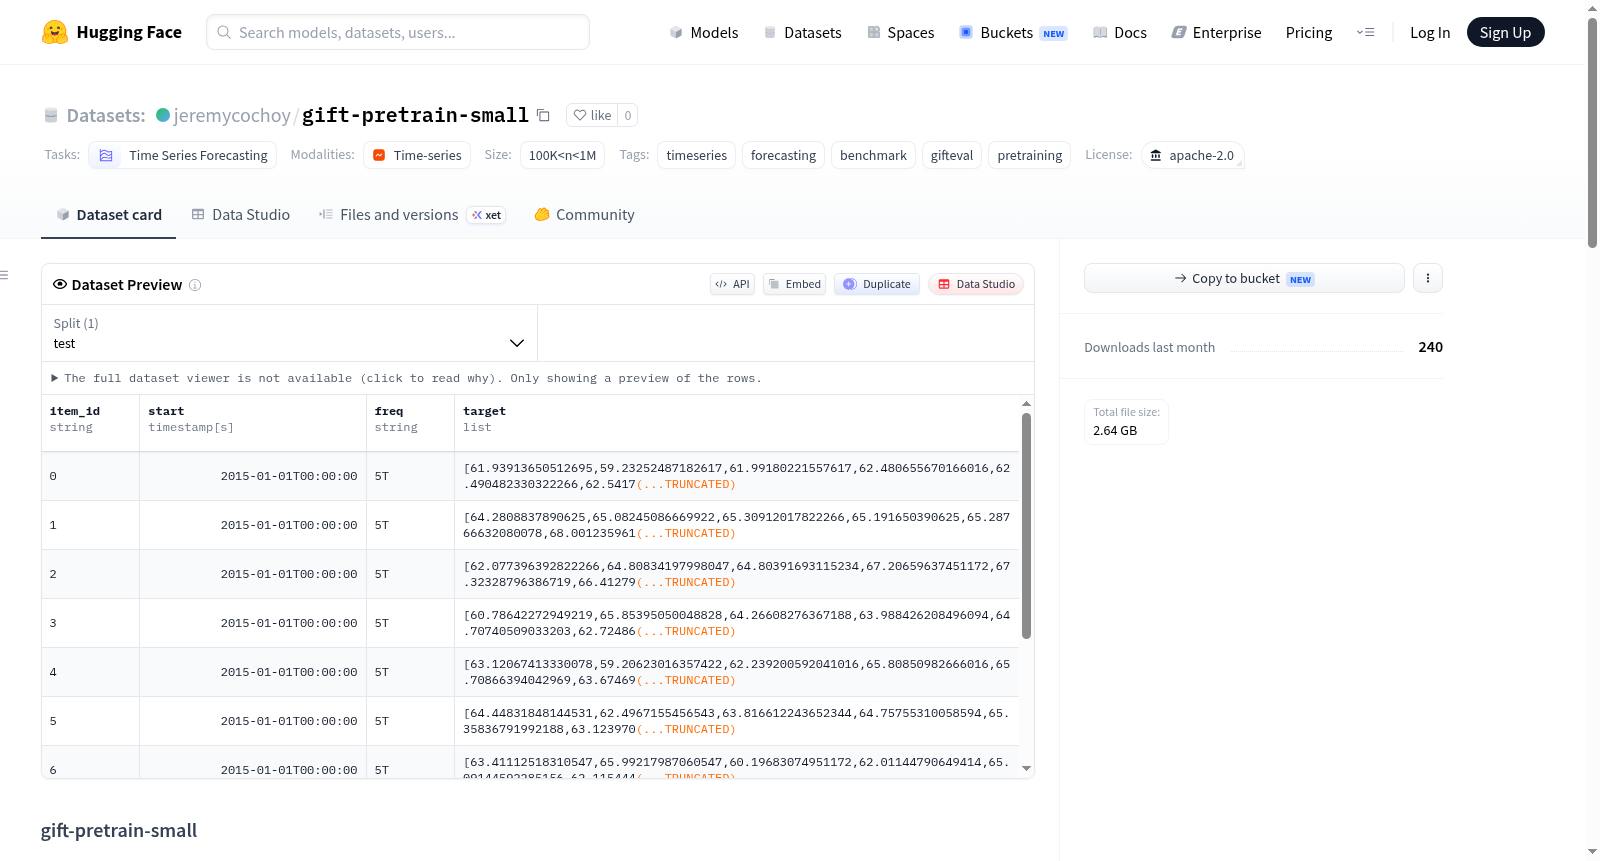Click the gift-pretrain-small dataset title link
This screenshot has width=1600, height=861.
[415, 115]
